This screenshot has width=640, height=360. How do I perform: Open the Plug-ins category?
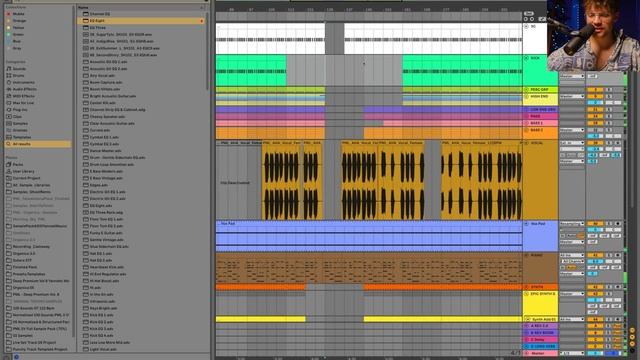17,110
